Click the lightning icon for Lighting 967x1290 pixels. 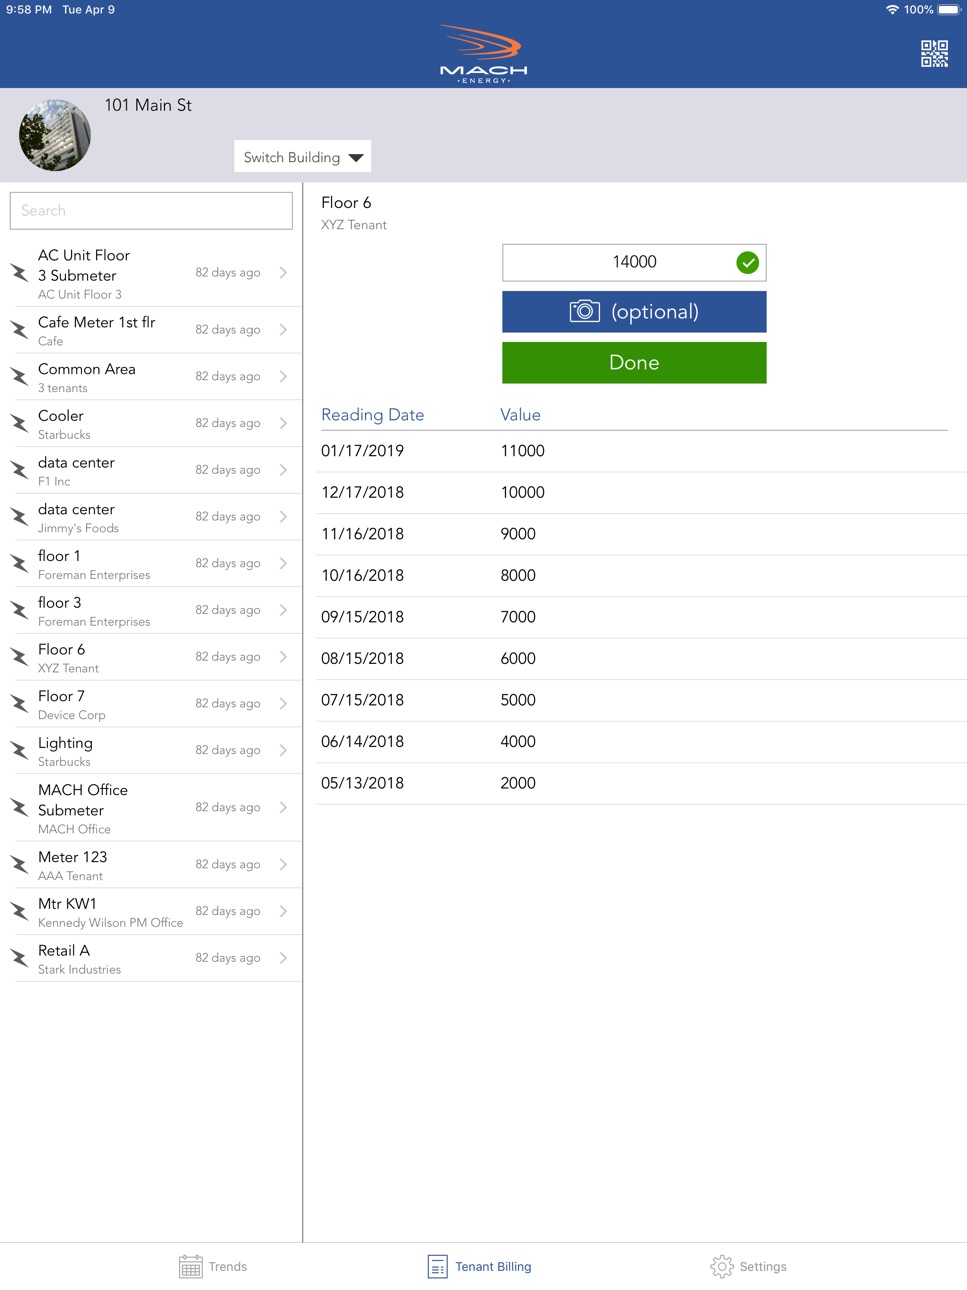point(19,750)
